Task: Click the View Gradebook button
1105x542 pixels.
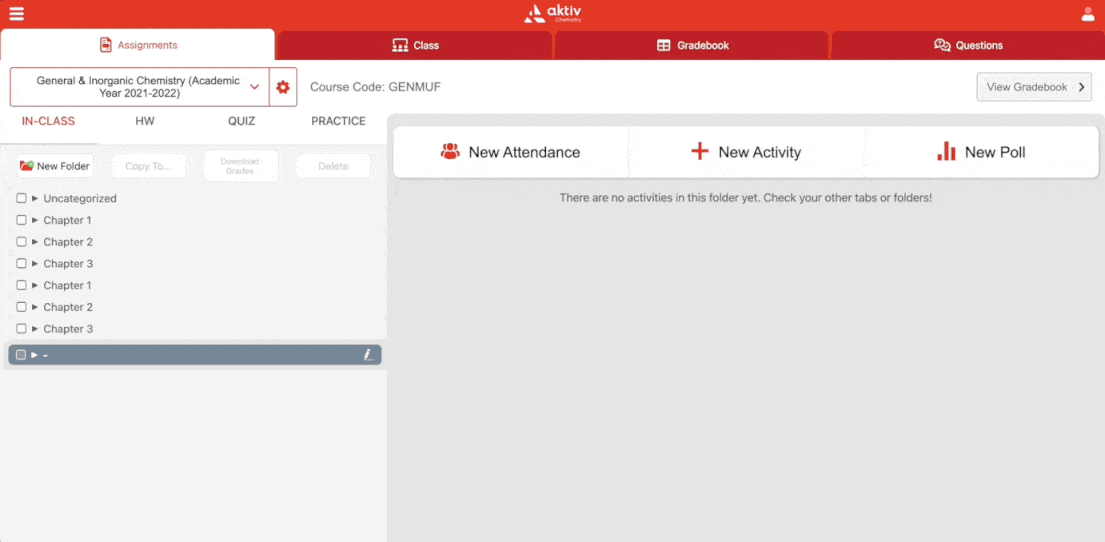Action: (x=1035, y=87)
